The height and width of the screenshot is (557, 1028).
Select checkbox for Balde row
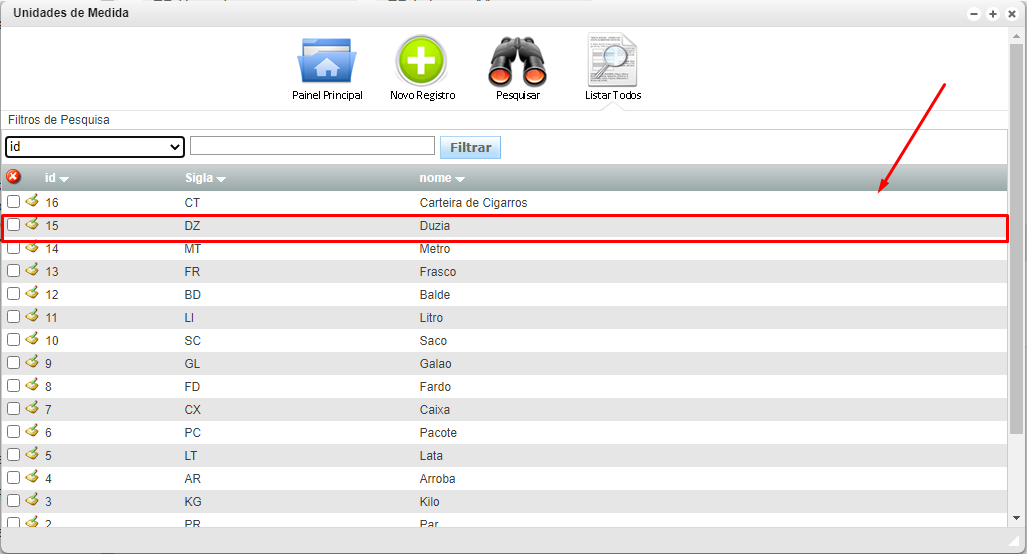13,294
